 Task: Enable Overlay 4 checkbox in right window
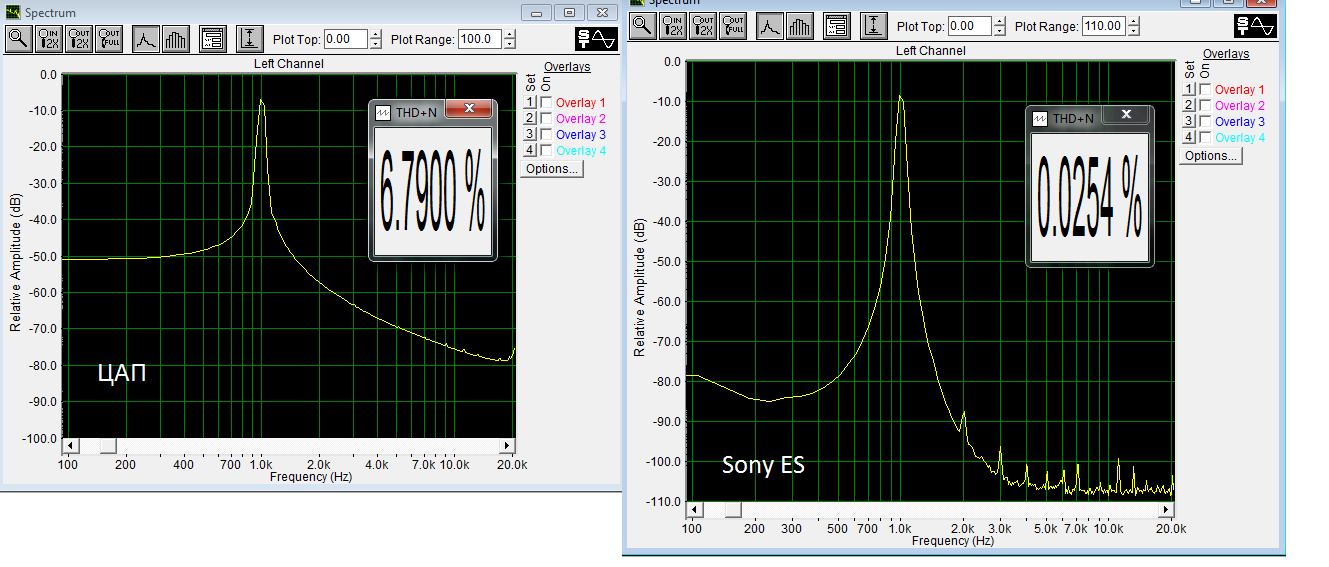click(x=1205, y=138)
